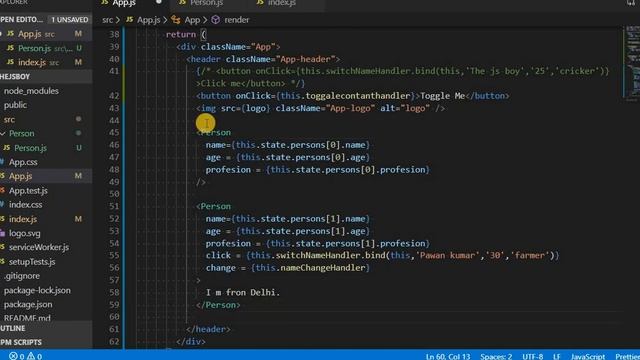This screenshot has height=360, width=640.
Task: Expand the Outline panel section
Action: coord(46,328)
